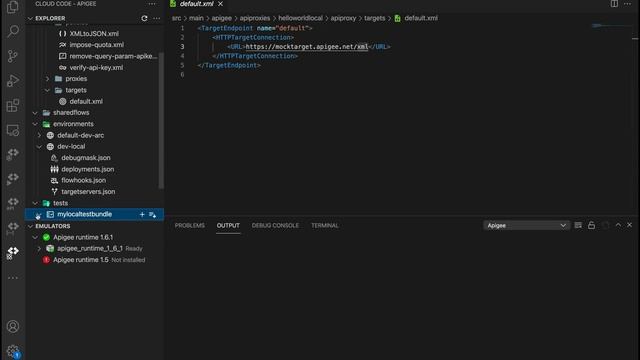Split the editor to the right
This screenshot has width=640, height=360.
tap(614, 4)
